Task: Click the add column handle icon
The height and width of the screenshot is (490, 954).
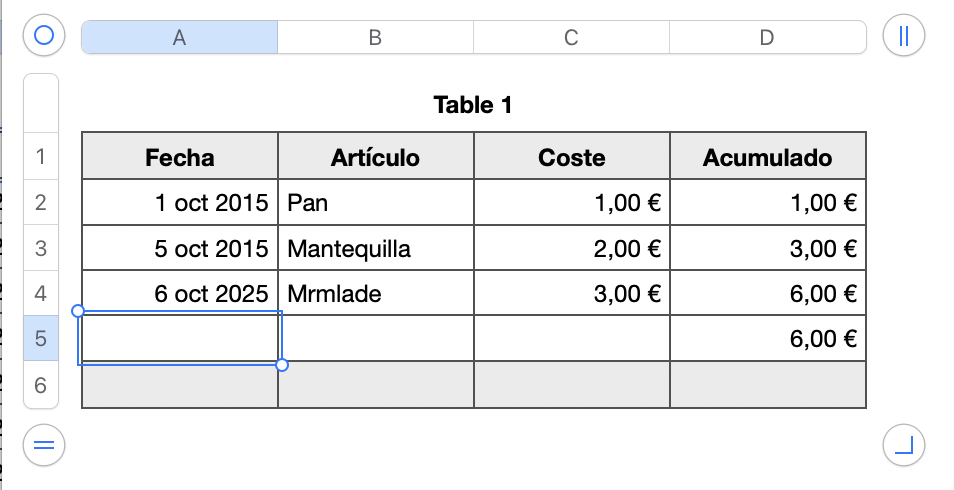Action: pyautogui.click(x=904, y=36)
